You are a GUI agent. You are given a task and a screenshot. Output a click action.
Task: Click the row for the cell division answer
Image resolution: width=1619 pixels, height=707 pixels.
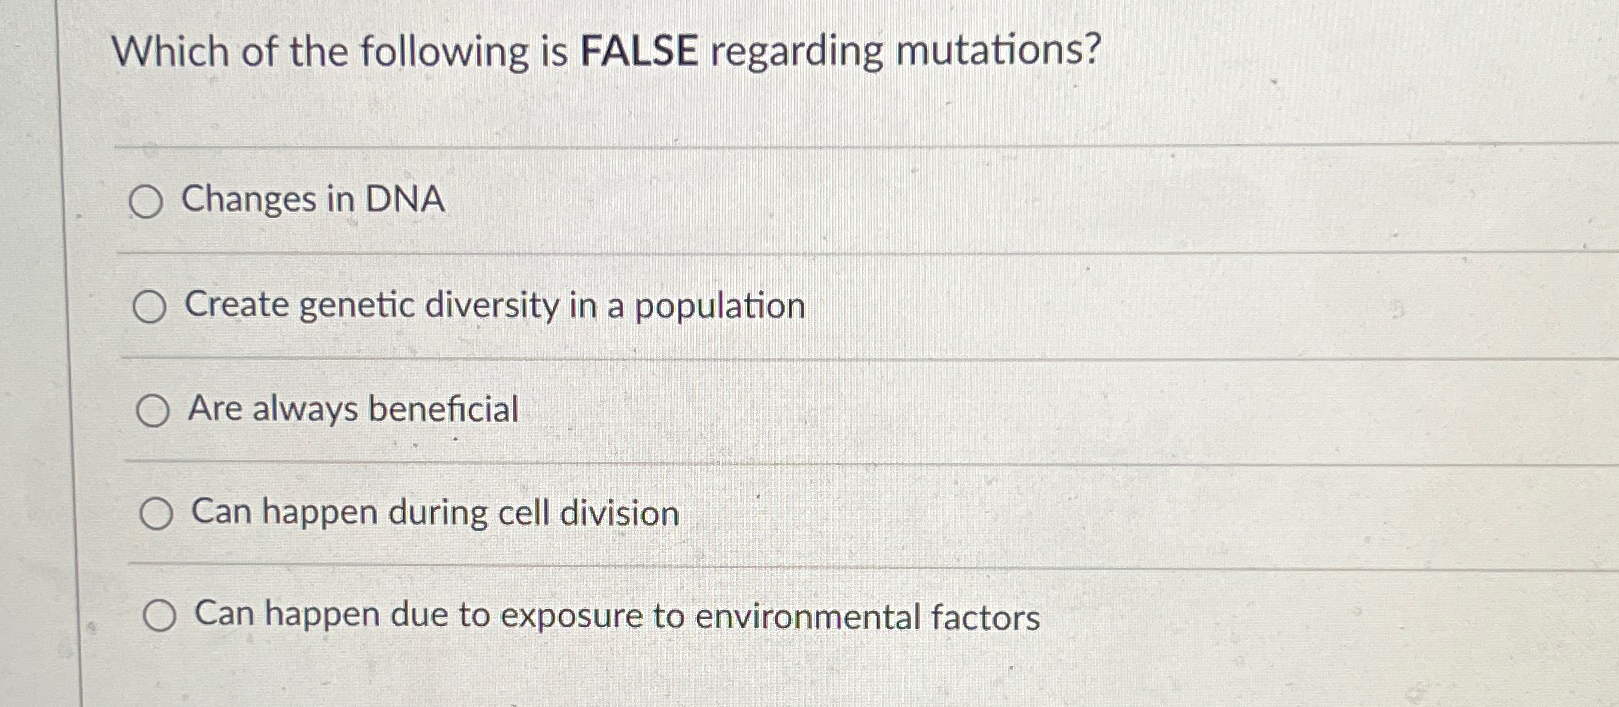click(700, 513)
